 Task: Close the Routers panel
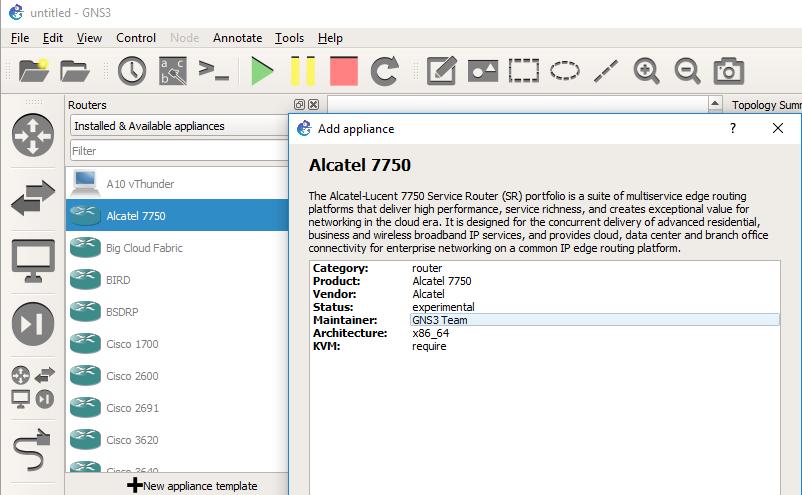pyautogui.click(x=314, y=104)
